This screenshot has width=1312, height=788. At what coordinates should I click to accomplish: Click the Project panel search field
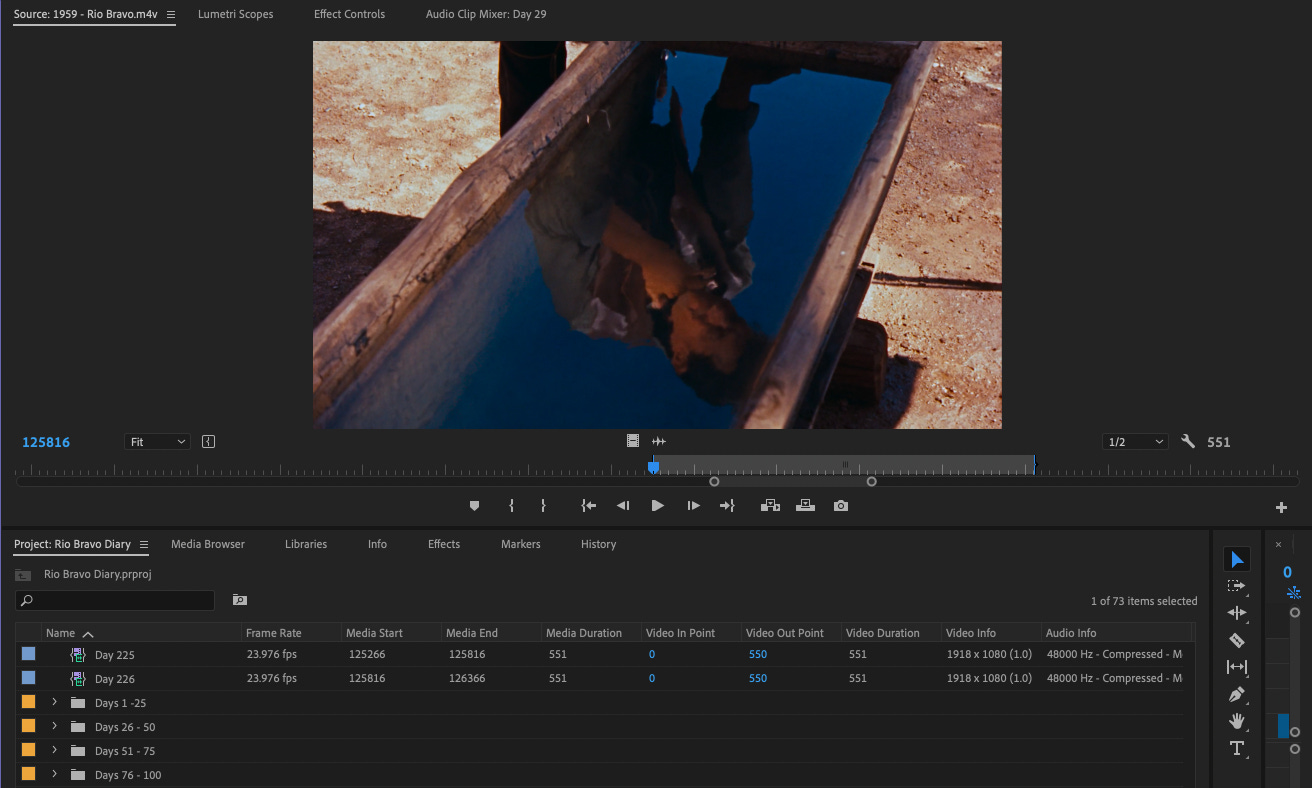coord(115,601)
